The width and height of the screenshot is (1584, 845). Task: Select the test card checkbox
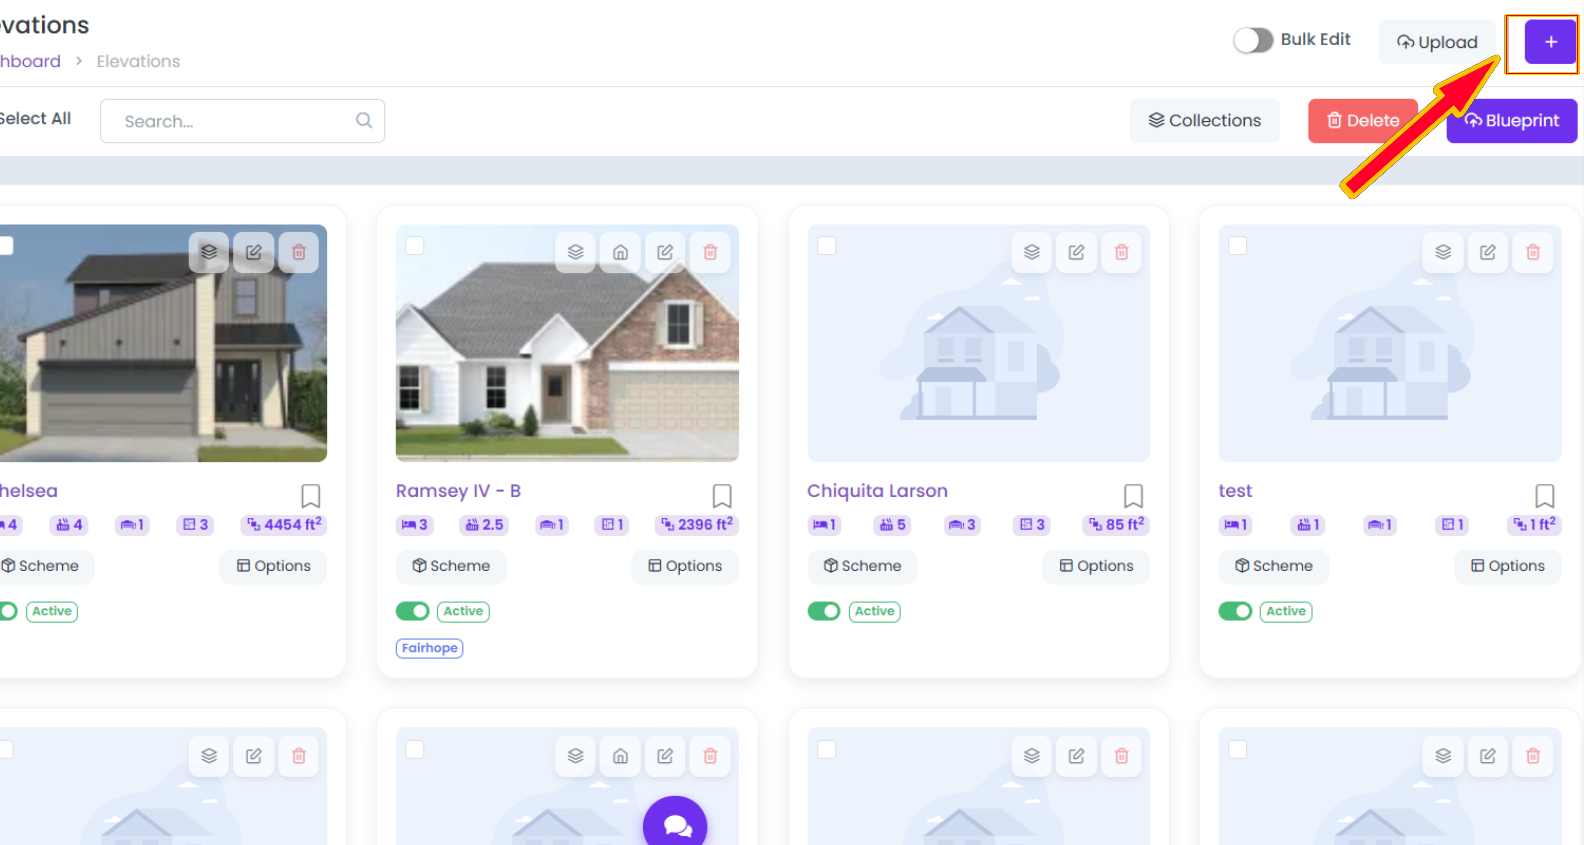pos(1238,246)
